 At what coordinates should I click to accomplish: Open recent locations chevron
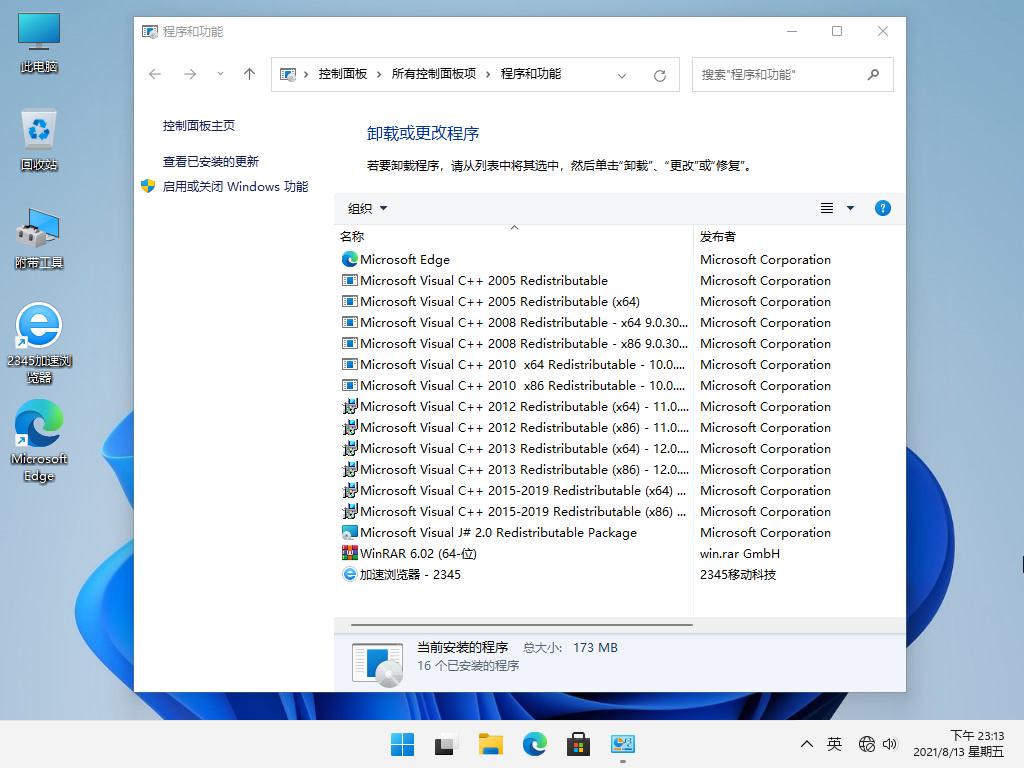point(220,74)
